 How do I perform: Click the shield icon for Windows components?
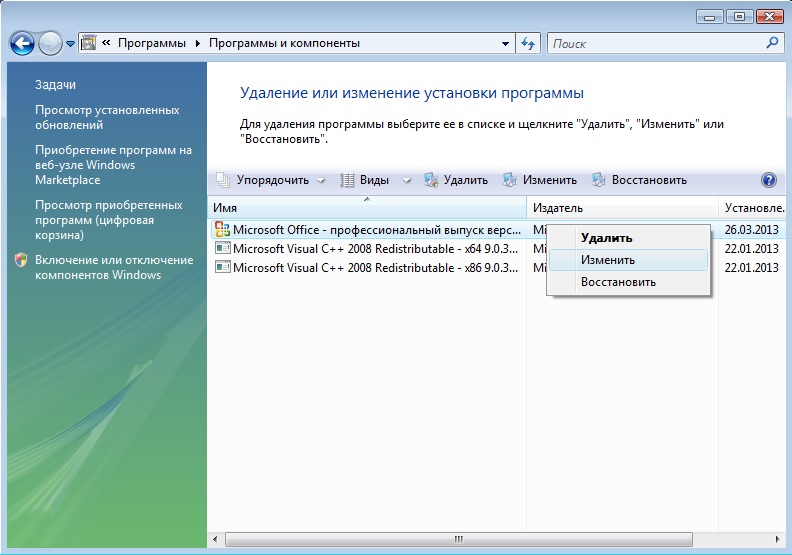coord(21,260)
